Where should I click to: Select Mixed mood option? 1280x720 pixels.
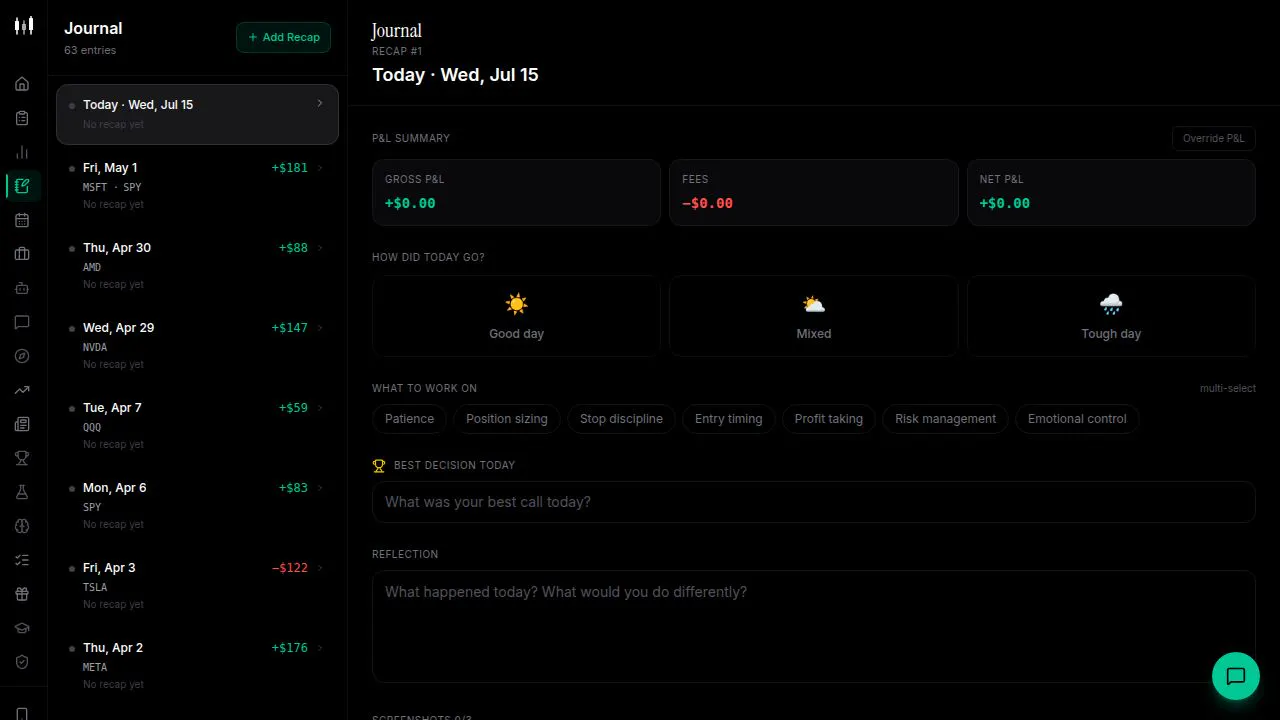[x=814, y=316]
